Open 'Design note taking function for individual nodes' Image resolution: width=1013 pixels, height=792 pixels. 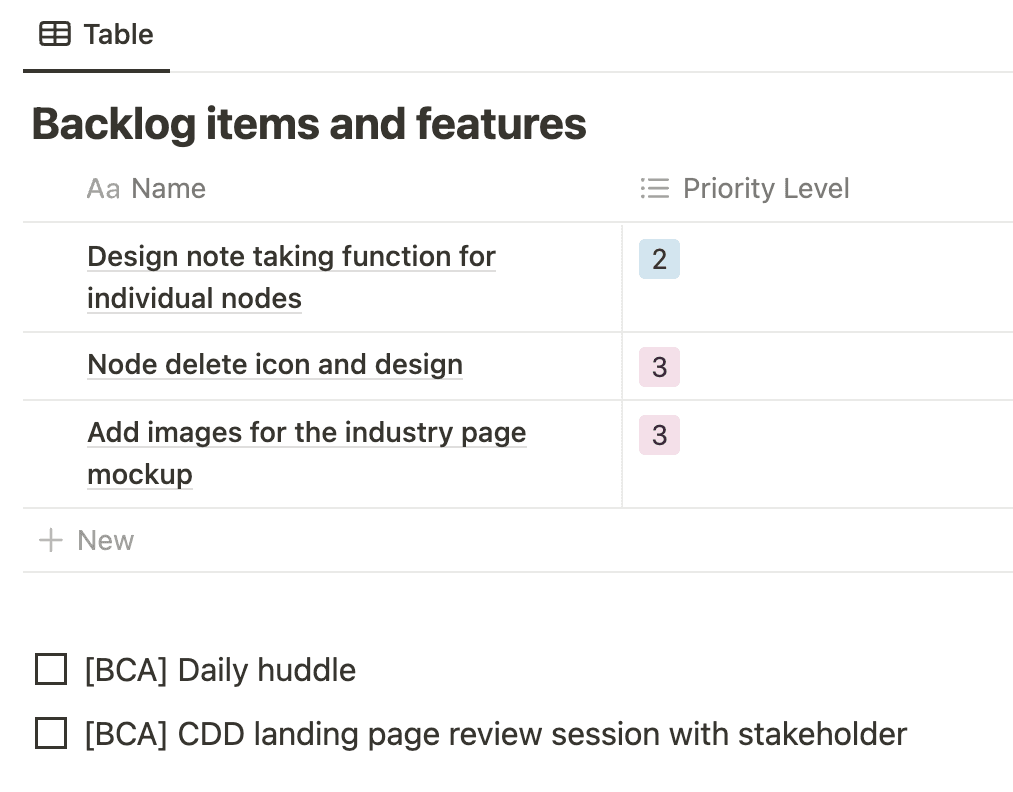coord(290,257)
